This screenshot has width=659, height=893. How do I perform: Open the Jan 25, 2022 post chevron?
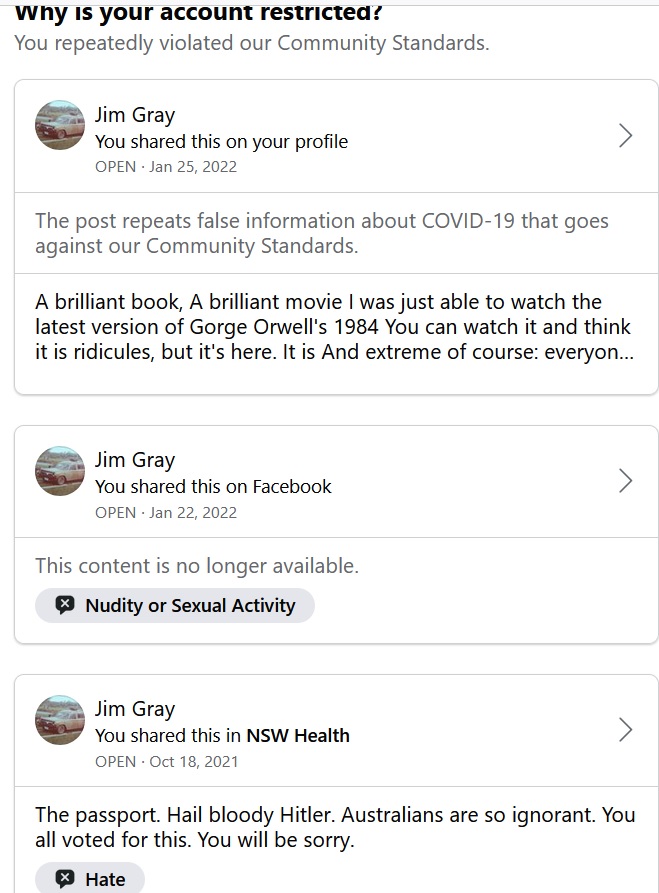click(x=625, y=136)
